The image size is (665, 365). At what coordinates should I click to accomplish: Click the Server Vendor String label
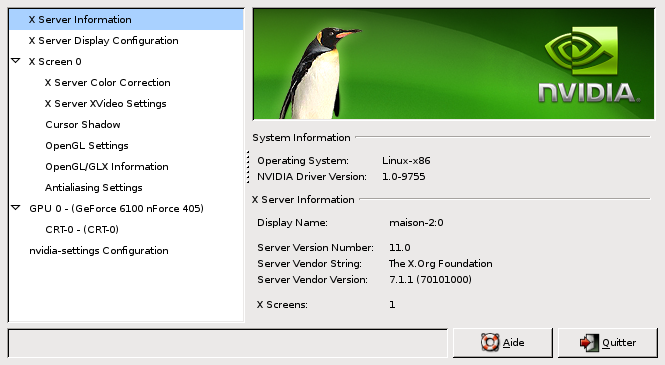pyautogui.click(x=309, y=264)
